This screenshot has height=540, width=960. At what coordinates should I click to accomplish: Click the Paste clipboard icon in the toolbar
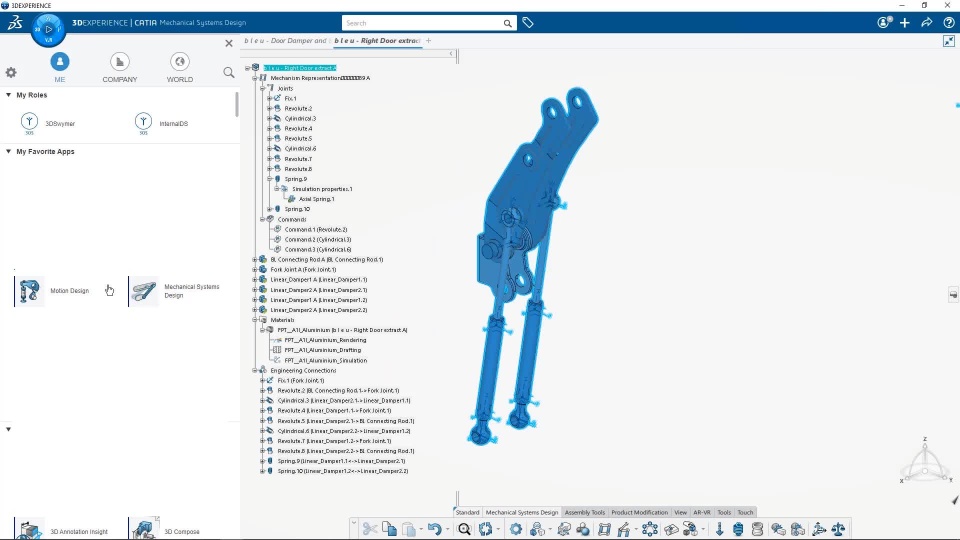click(x=409, y=529)
